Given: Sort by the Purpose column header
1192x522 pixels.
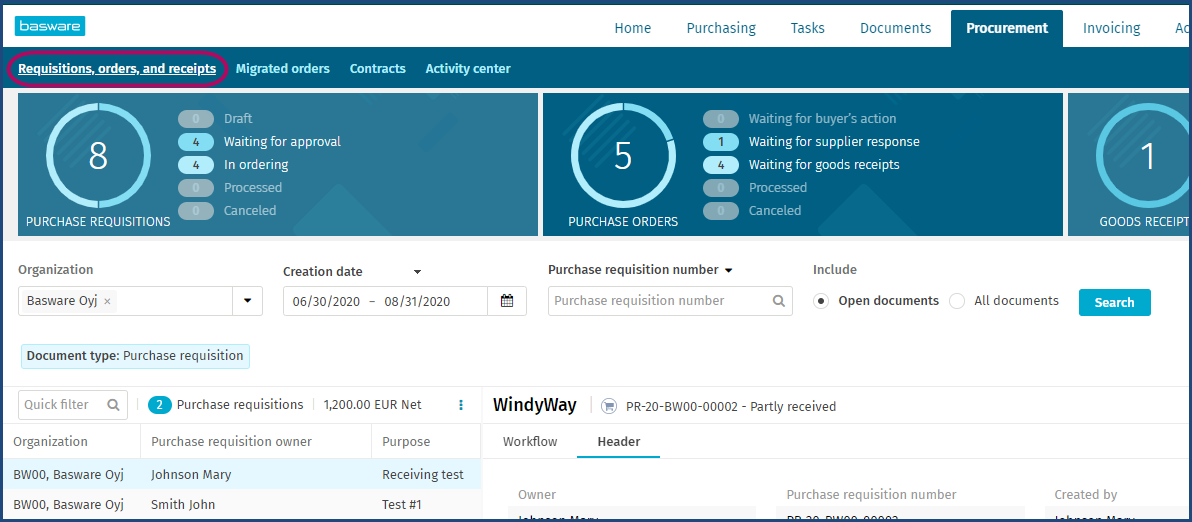Looking at the screenshot, I should click(406, 441).
